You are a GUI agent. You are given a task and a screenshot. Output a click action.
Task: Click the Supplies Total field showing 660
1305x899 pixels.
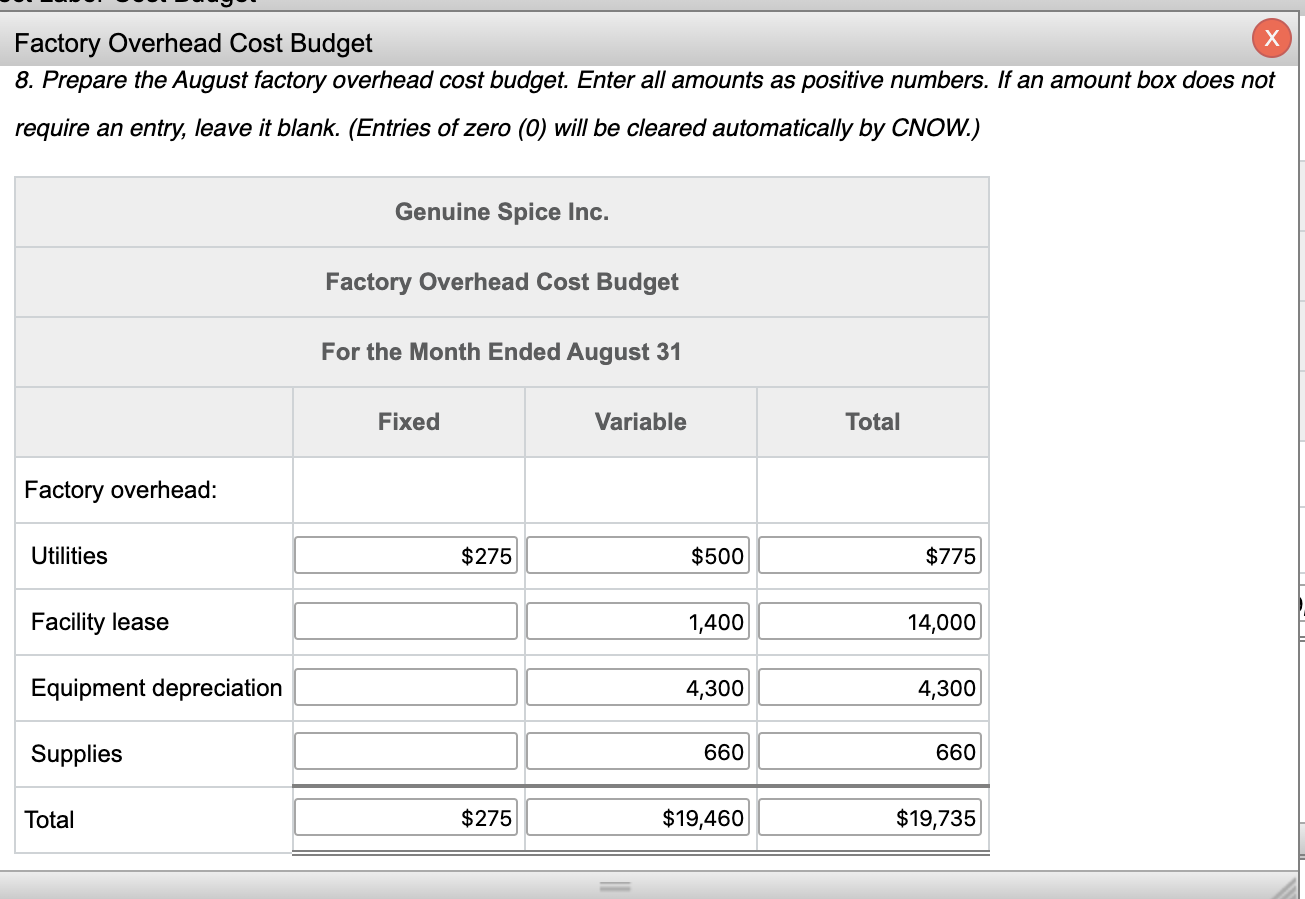tap(870, 751)
